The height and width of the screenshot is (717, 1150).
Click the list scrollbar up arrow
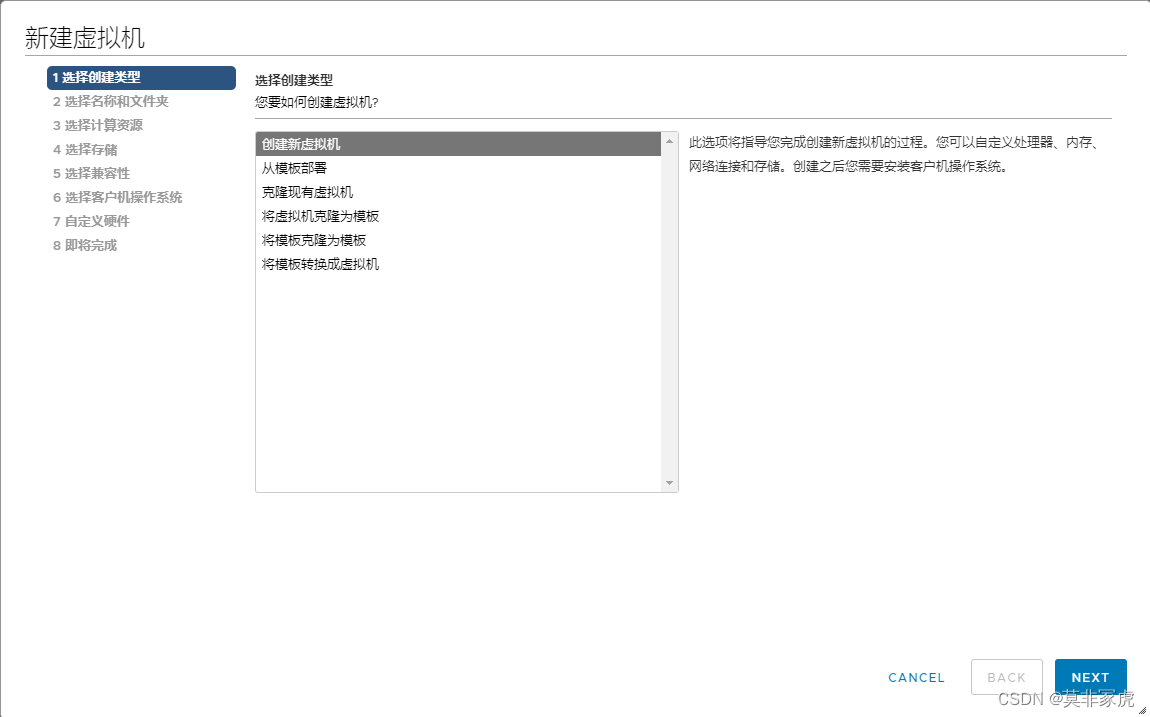pos(669,141)
